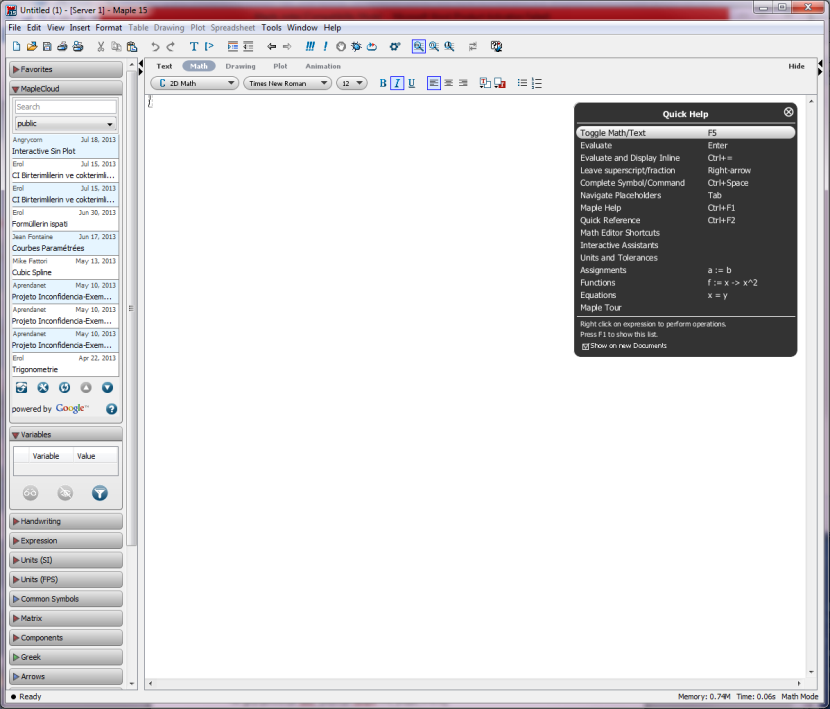Viewport: 830px width, 709px height.
Task: Toggle Show on new Documents checkbox
Action: 585,346
